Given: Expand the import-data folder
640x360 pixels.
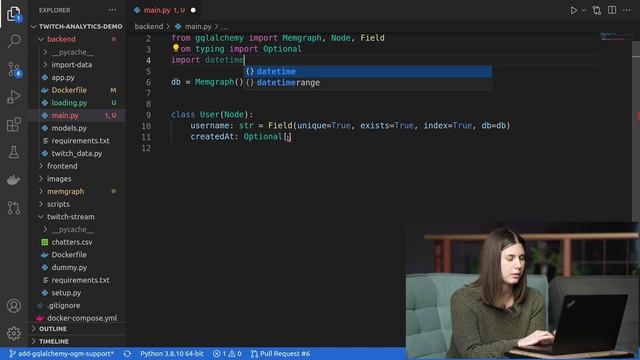Looking at the screenshot, I should [x=77, y=65].
